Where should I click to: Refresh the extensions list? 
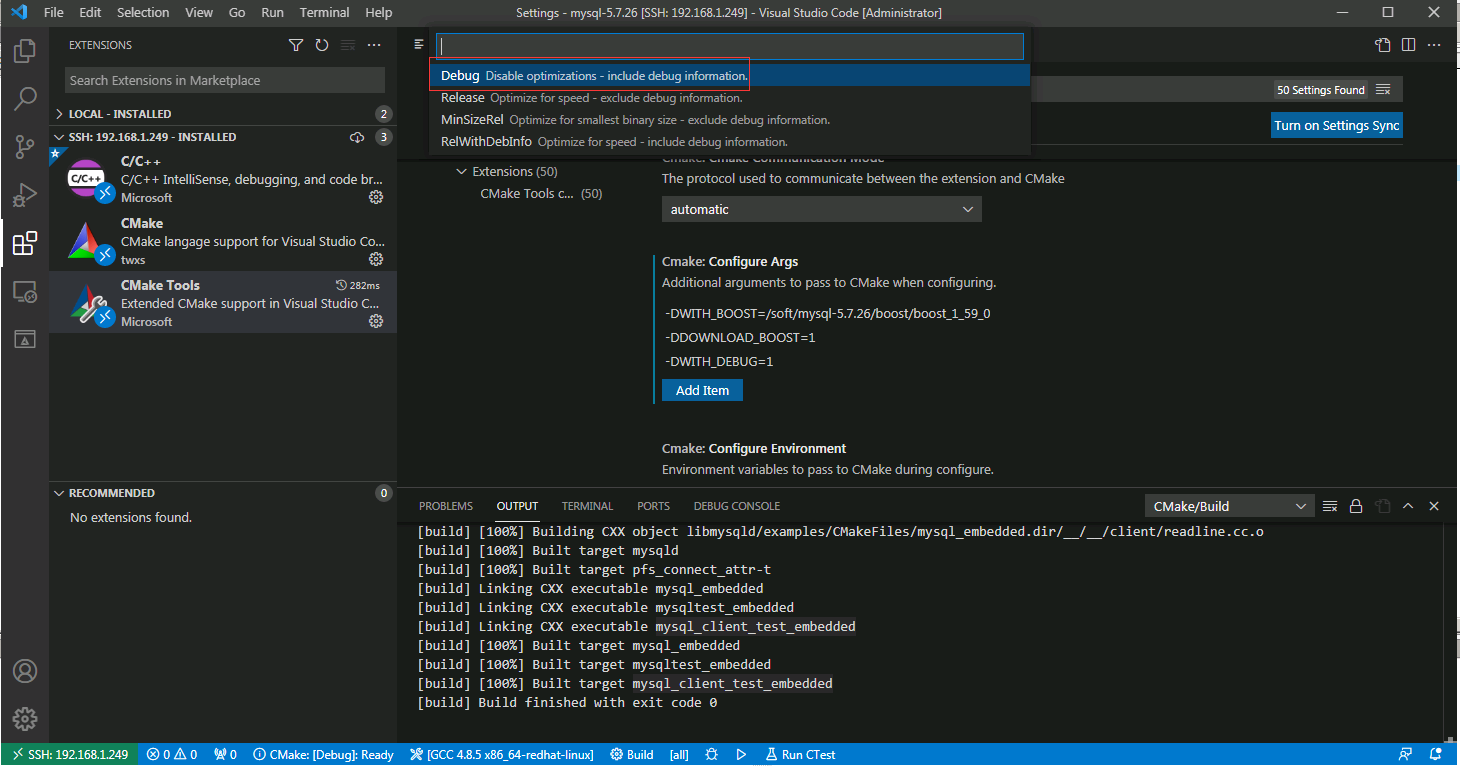coord(322,45)
